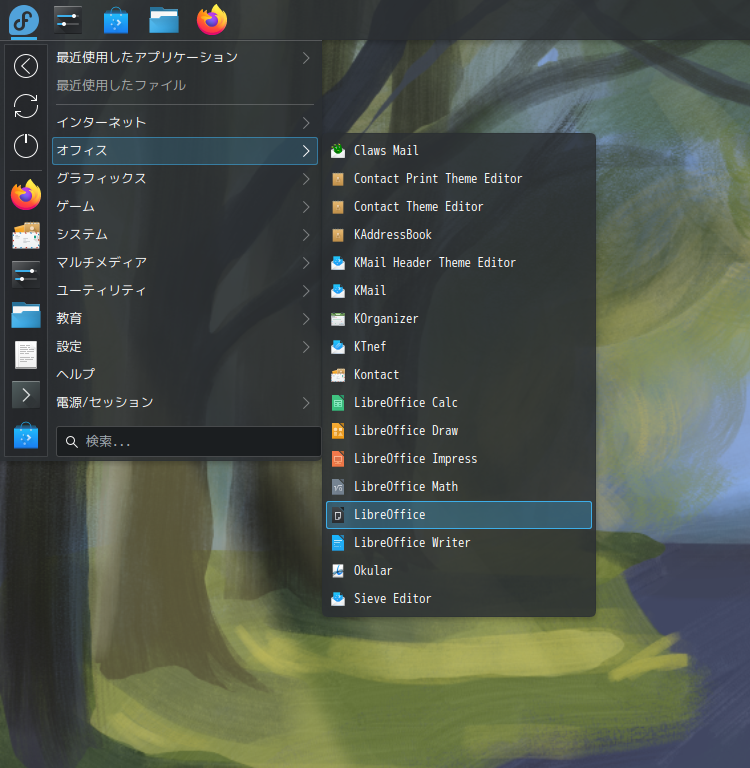750x768 pixels.
Task: Open Kontact mail icon in sidebar favorites
Action: point(26,235)
